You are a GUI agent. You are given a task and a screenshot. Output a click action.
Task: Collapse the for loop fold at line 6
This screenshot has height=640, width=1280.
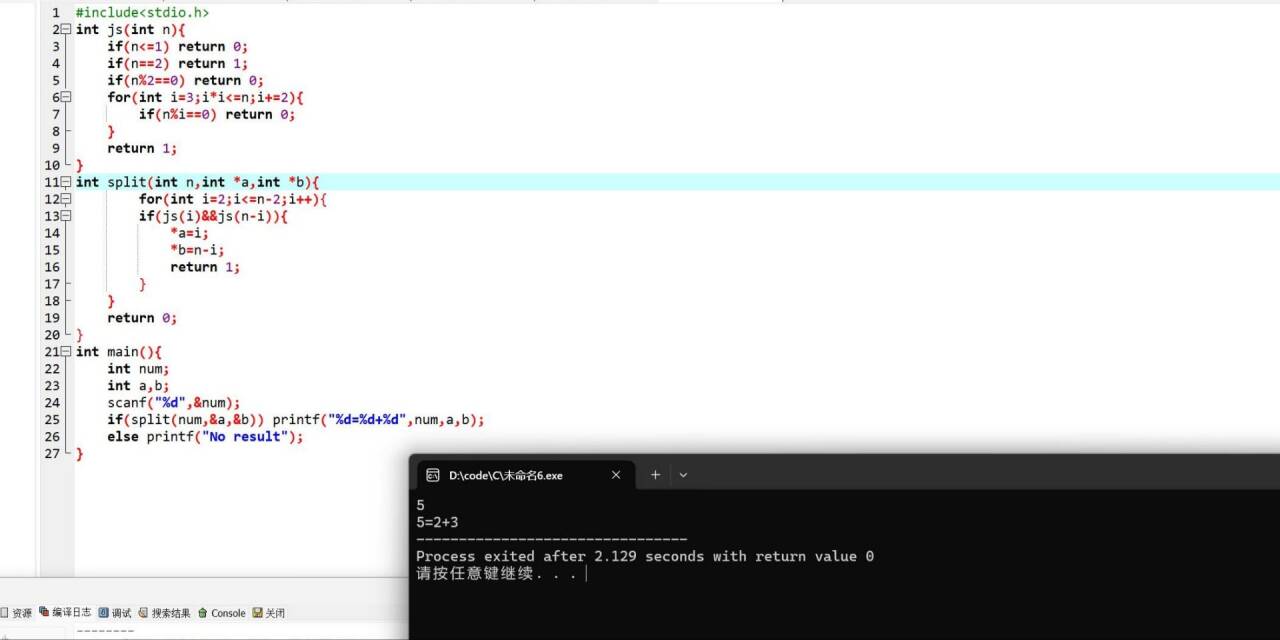pos(64,97)
